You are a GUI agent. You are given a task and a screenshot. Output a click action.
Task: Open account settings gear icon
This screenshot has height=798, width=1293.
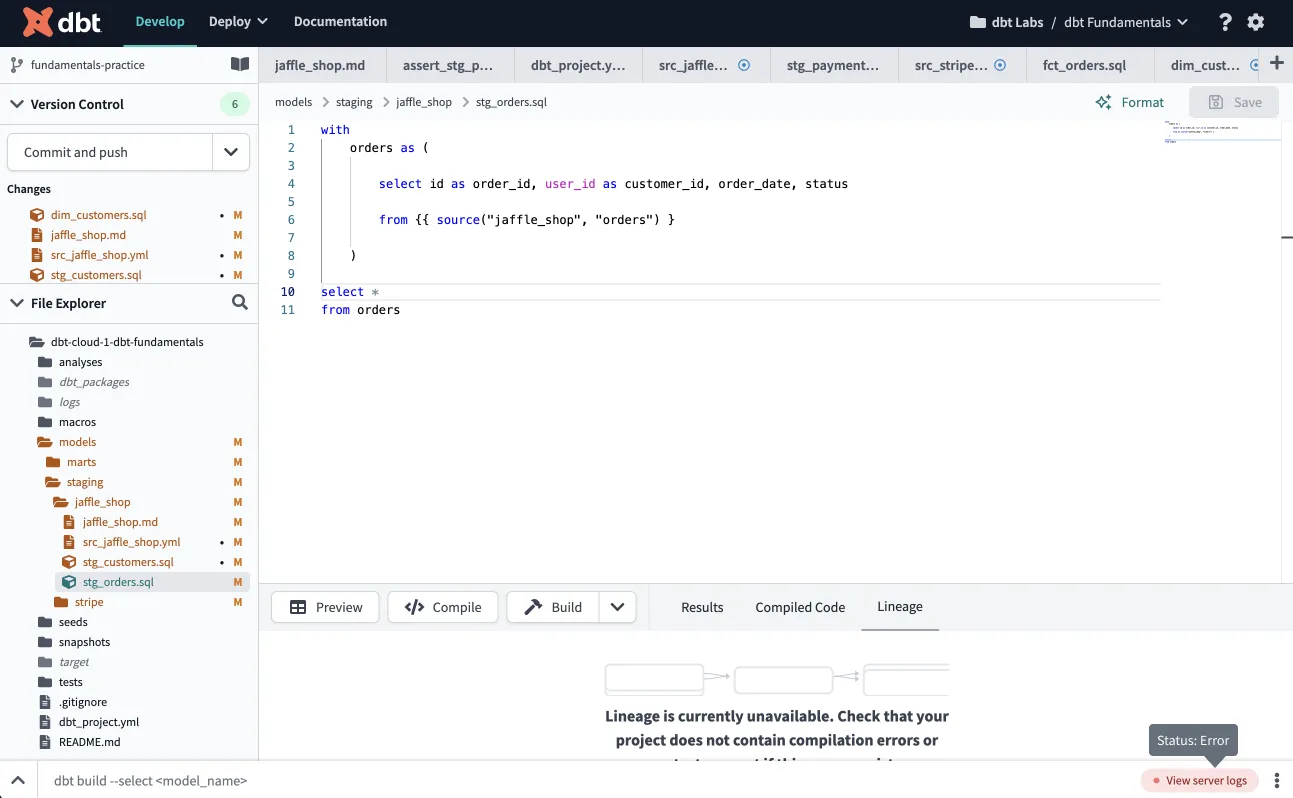coord(1256,22)
